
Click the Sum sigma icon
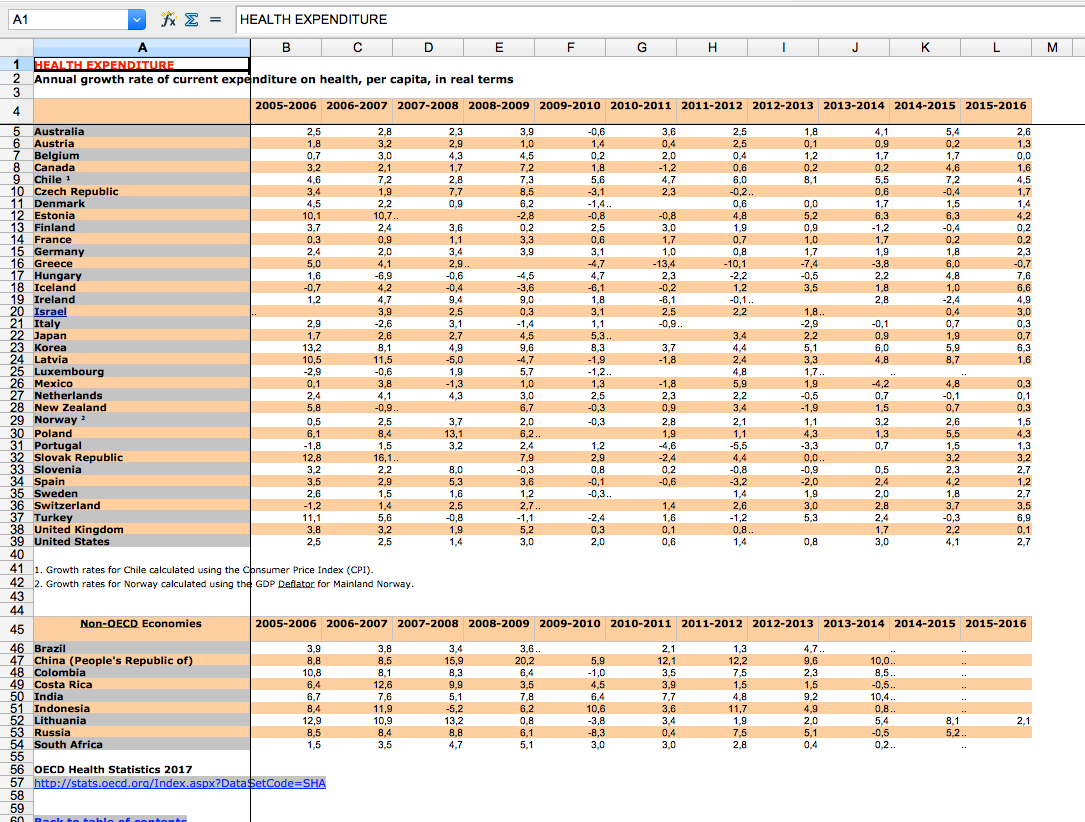click(190, 19)
